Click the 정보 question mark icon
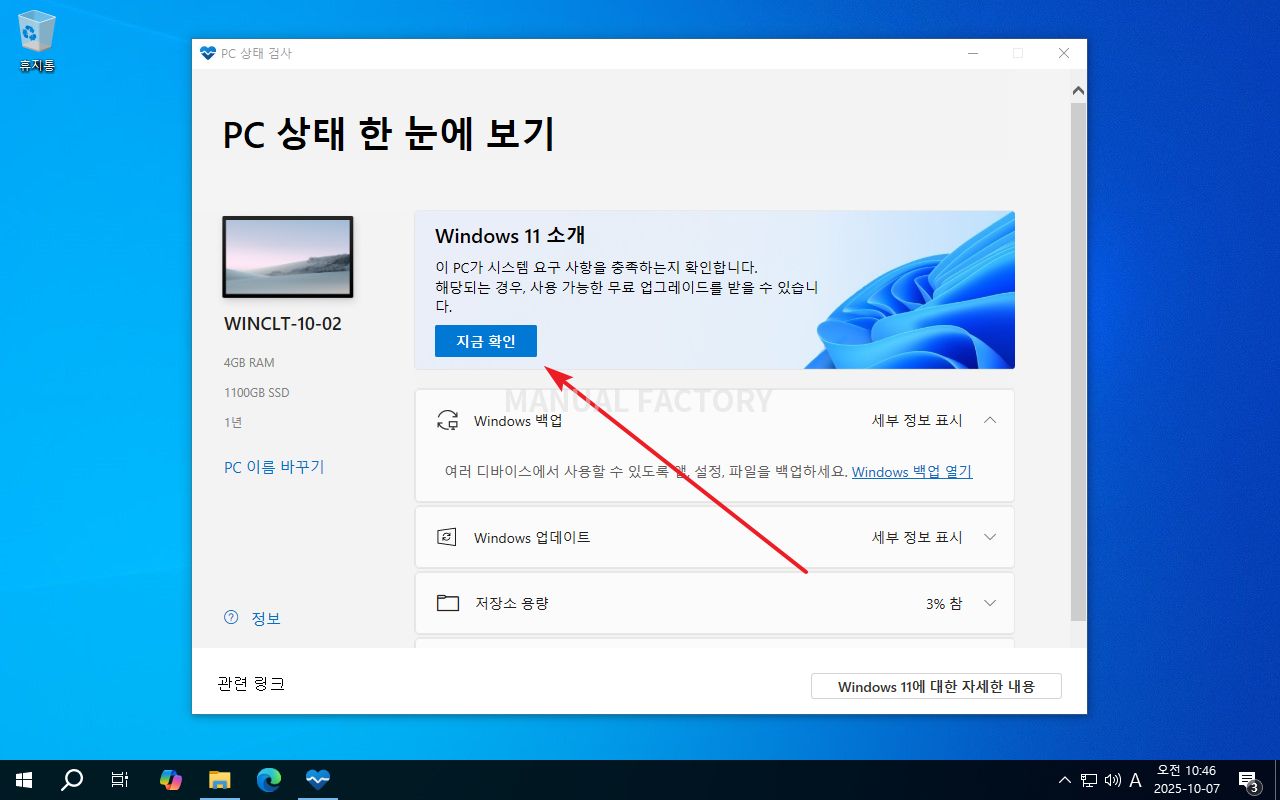The height and width of the screenshot is (800, 1280). (x=231, y=618)
